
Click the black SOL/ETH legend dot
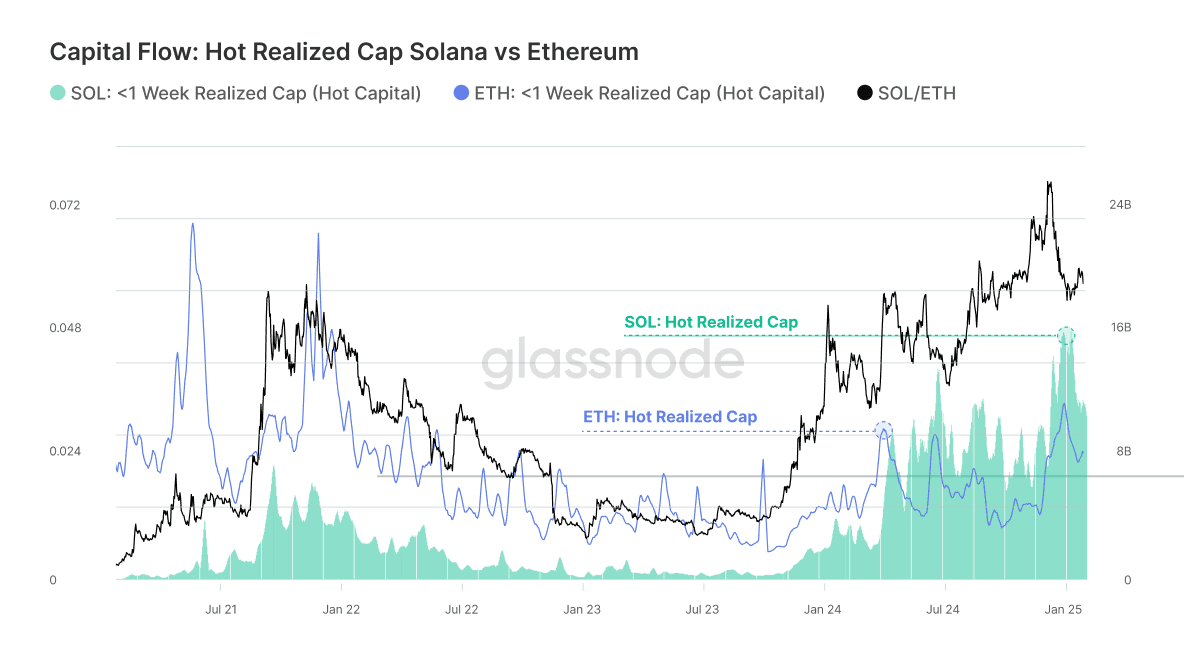click(x=865, y=93)
